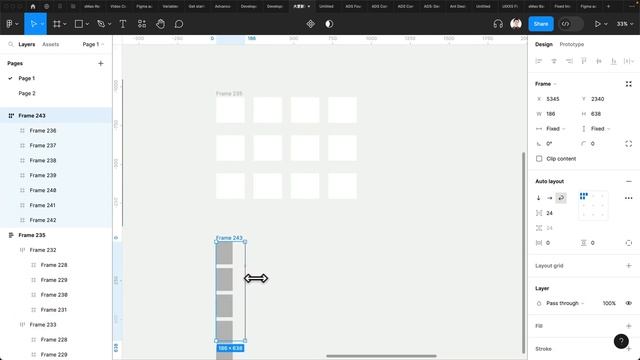The width and height of the screenshot is (640, 360).
Task: Go to home tab icon
Action: click(33, 7)
